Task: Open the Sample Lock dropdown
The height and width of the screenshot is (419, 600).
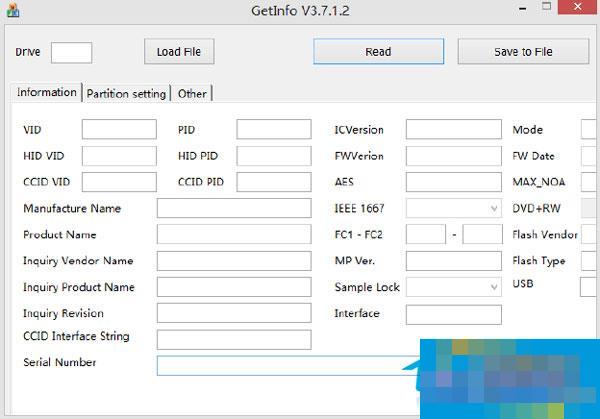Action: pyautogui.click(x=453, y=287)
